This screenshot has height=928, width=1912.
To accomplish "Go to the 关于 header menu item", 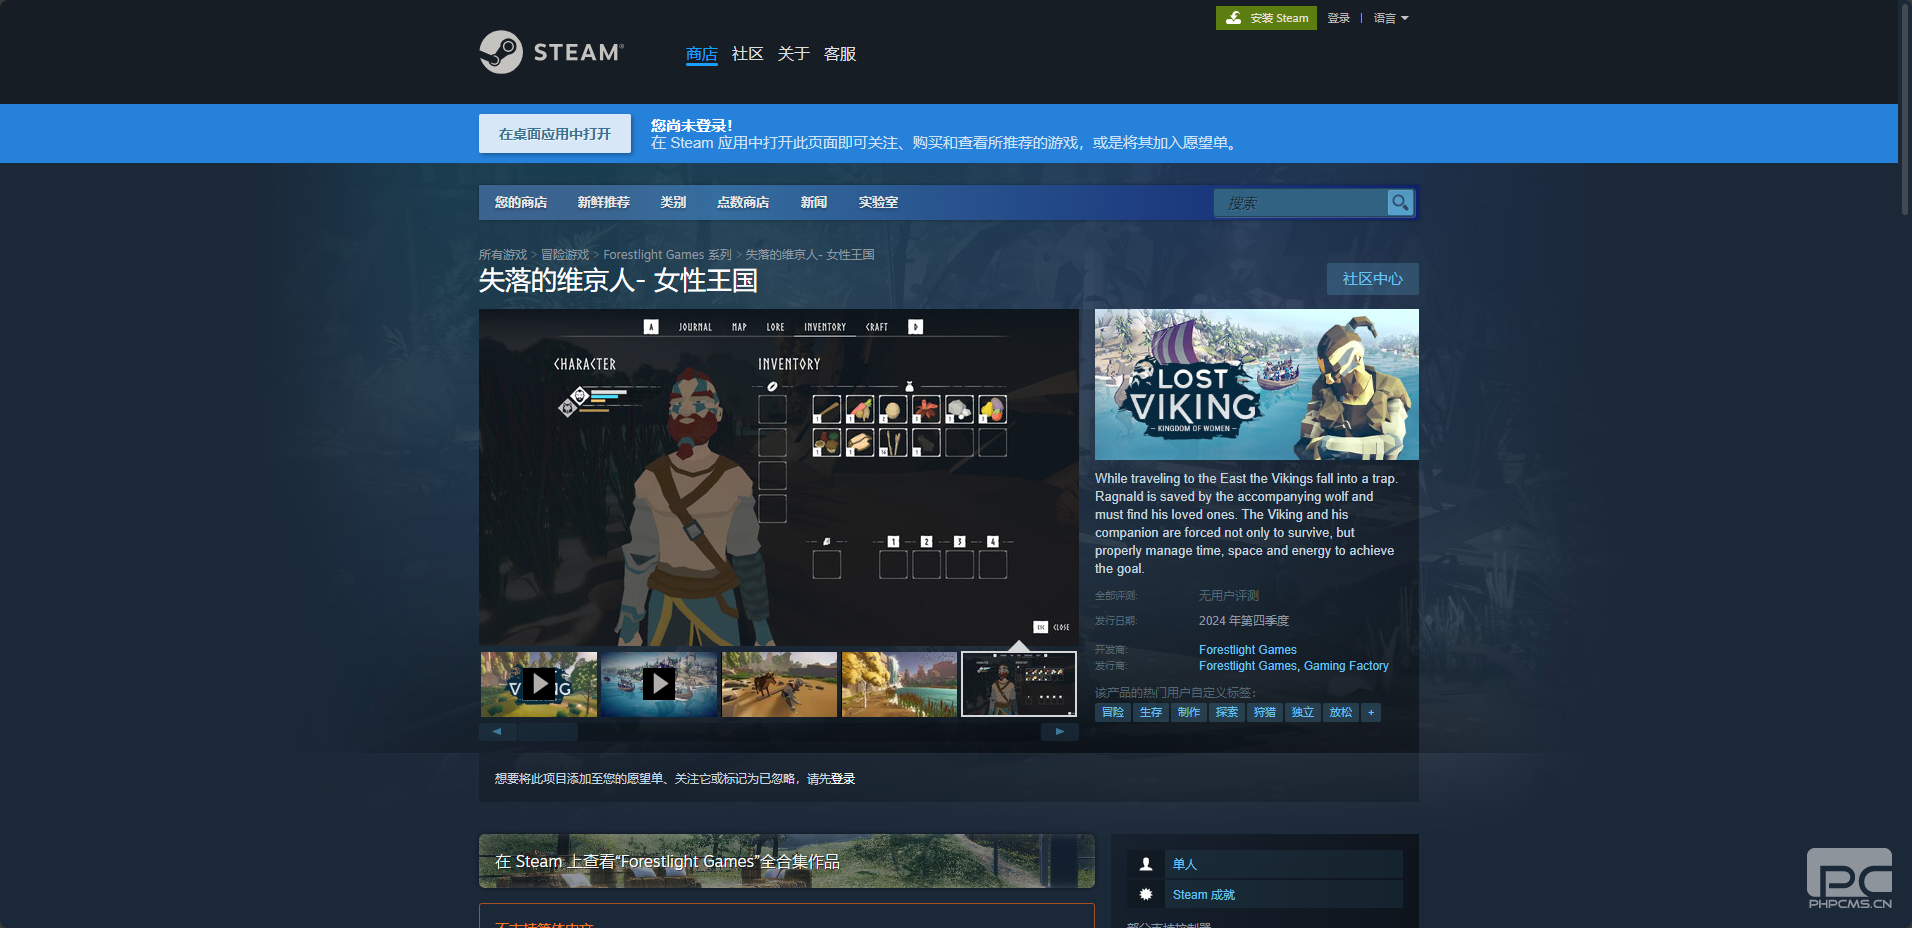I will pos(793,54).
